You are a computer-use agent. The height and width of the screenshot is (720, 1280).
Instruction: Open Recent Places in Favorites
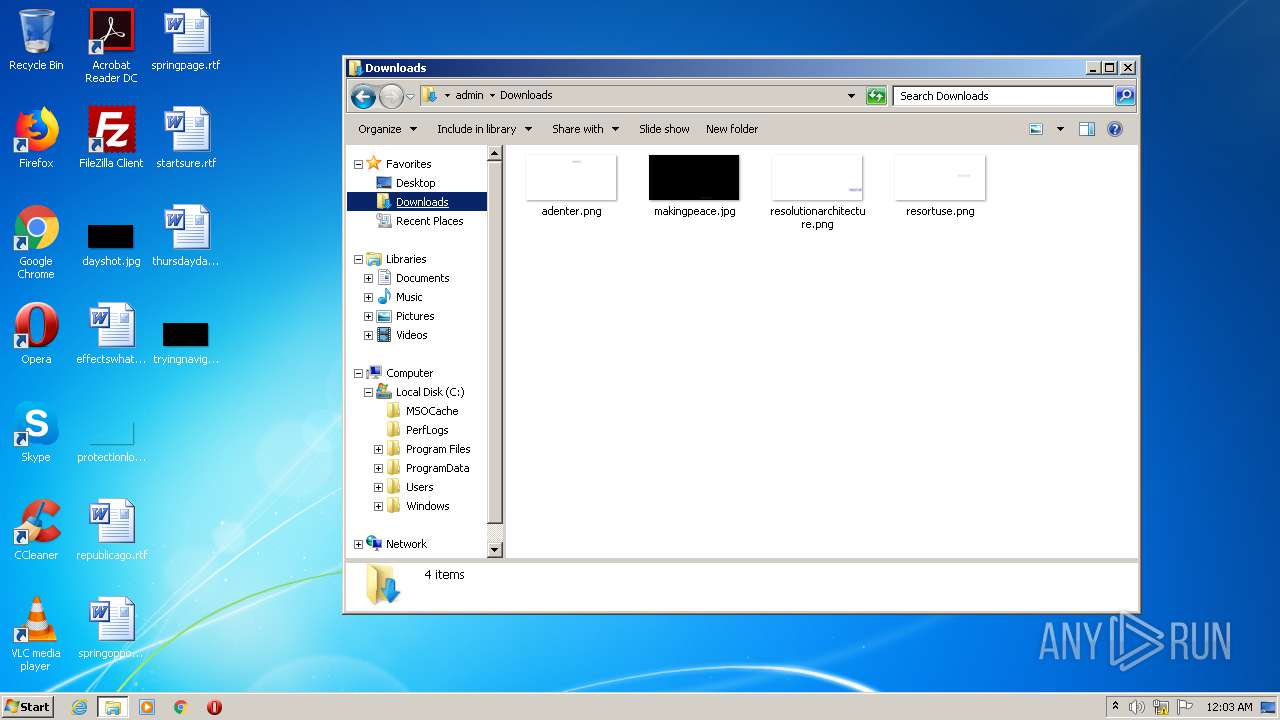click(429, 221)
